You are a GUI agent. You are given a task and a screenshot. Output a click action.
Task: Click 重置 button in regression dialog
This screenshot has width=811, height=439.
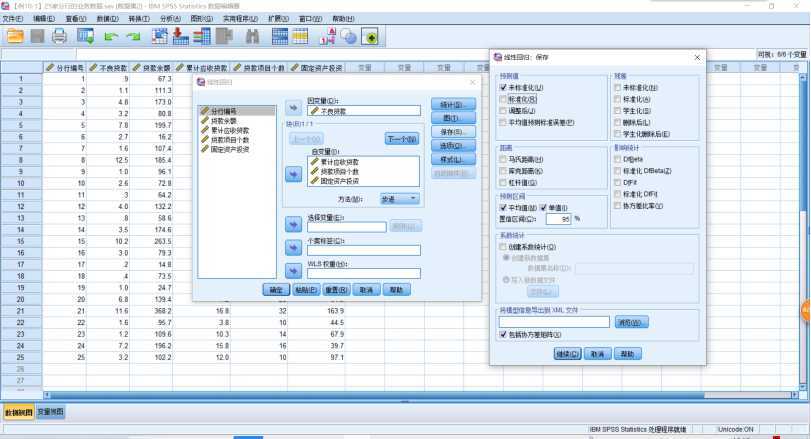point(336,290)
